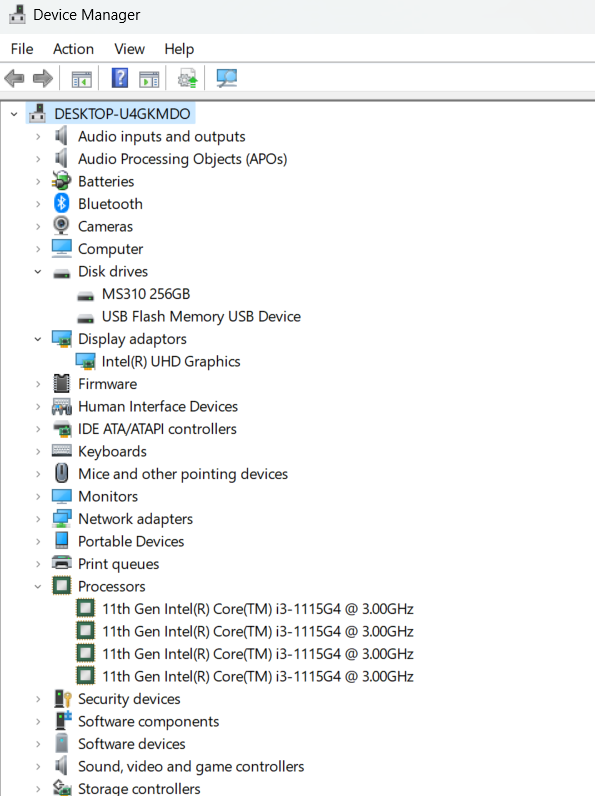
Task: Click Show/Hide Console Tree toolbar icon
Action: [x=82, y=79]
